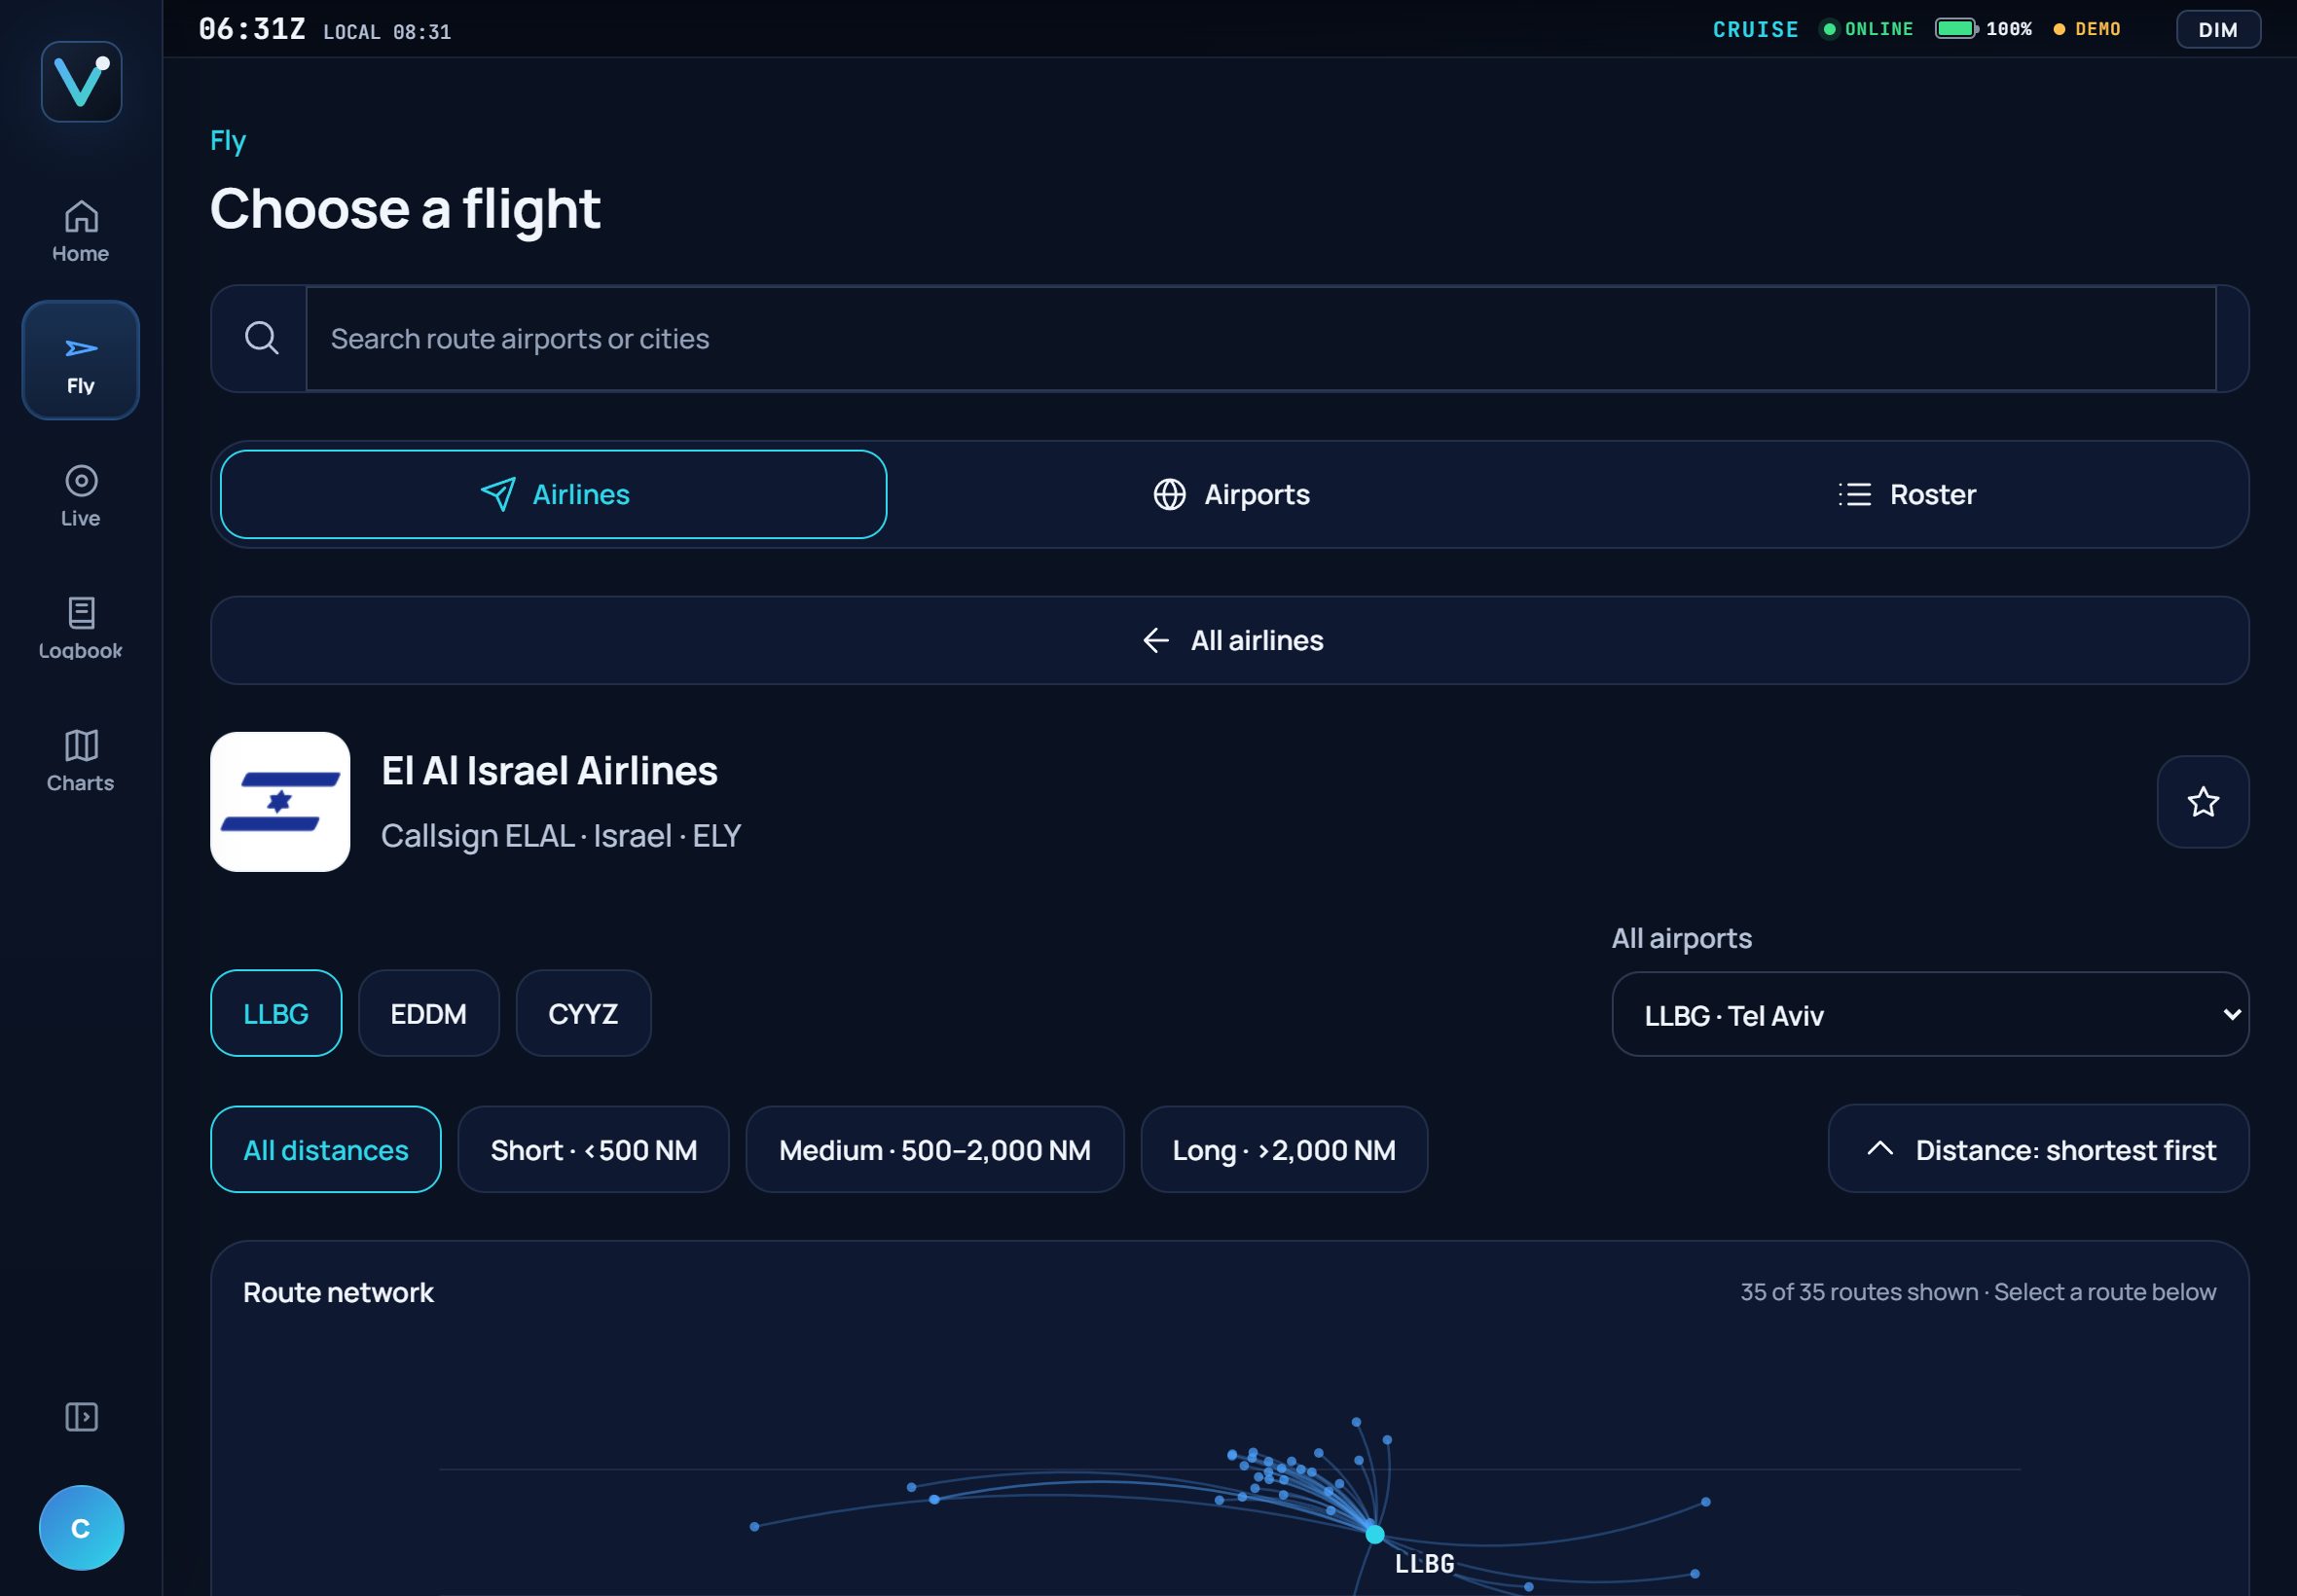Favorite El Al with the star icon
The width and height of the screenshot is (2297, 1596).
coord(2203,802)
